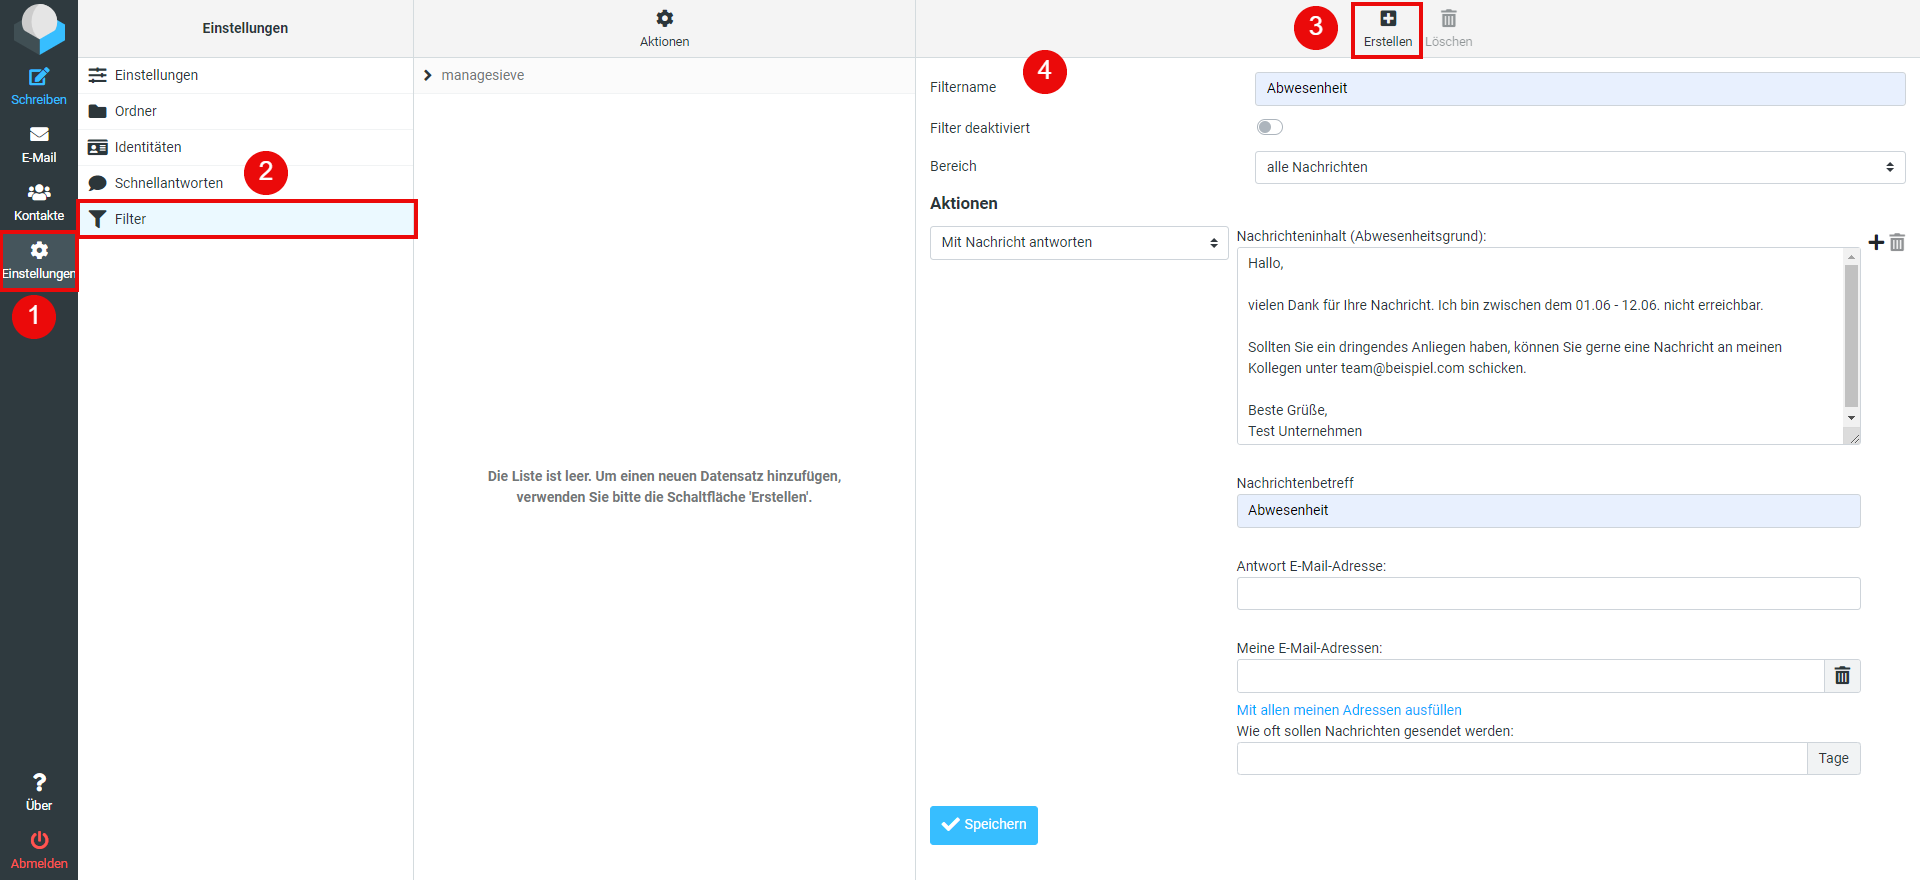The width and height of the screenshot is (1920, 880).
Task: Click the message text area scrollbar
Action: [x=1851, y=340]
